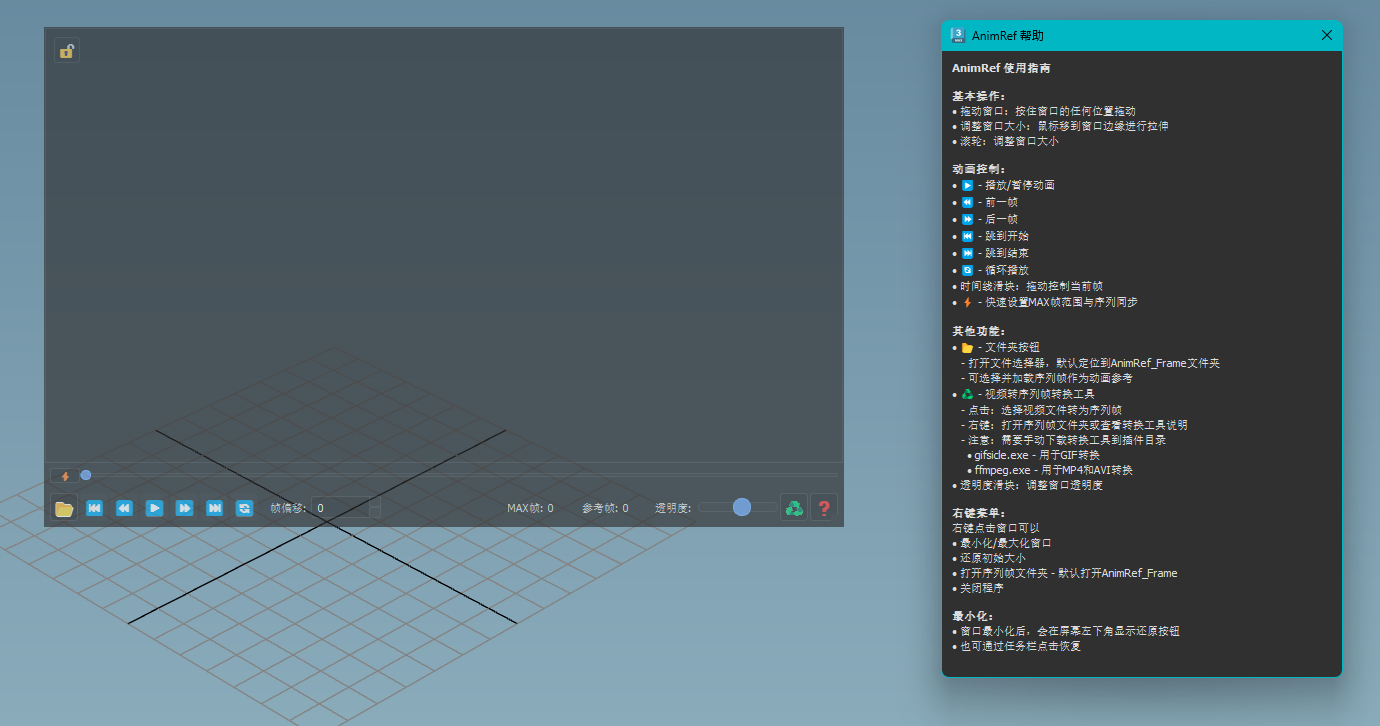The height and width of the screenshot is (726, 1380).
Task: Click the MAX帧: 0 readout
Action: [530, 508]
